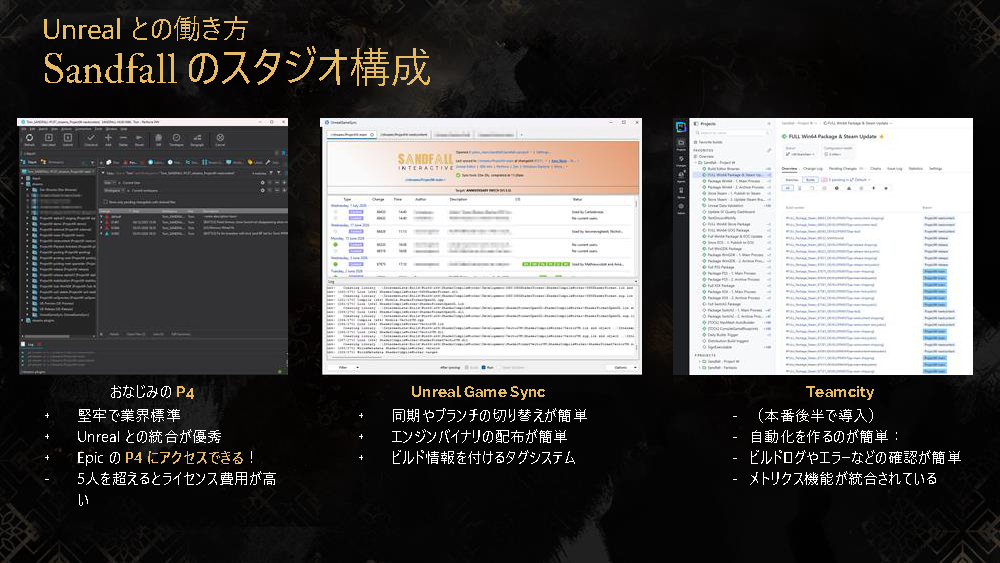Toggle the Run checkbox in UnrealGameSync footer

coord(483,368)
